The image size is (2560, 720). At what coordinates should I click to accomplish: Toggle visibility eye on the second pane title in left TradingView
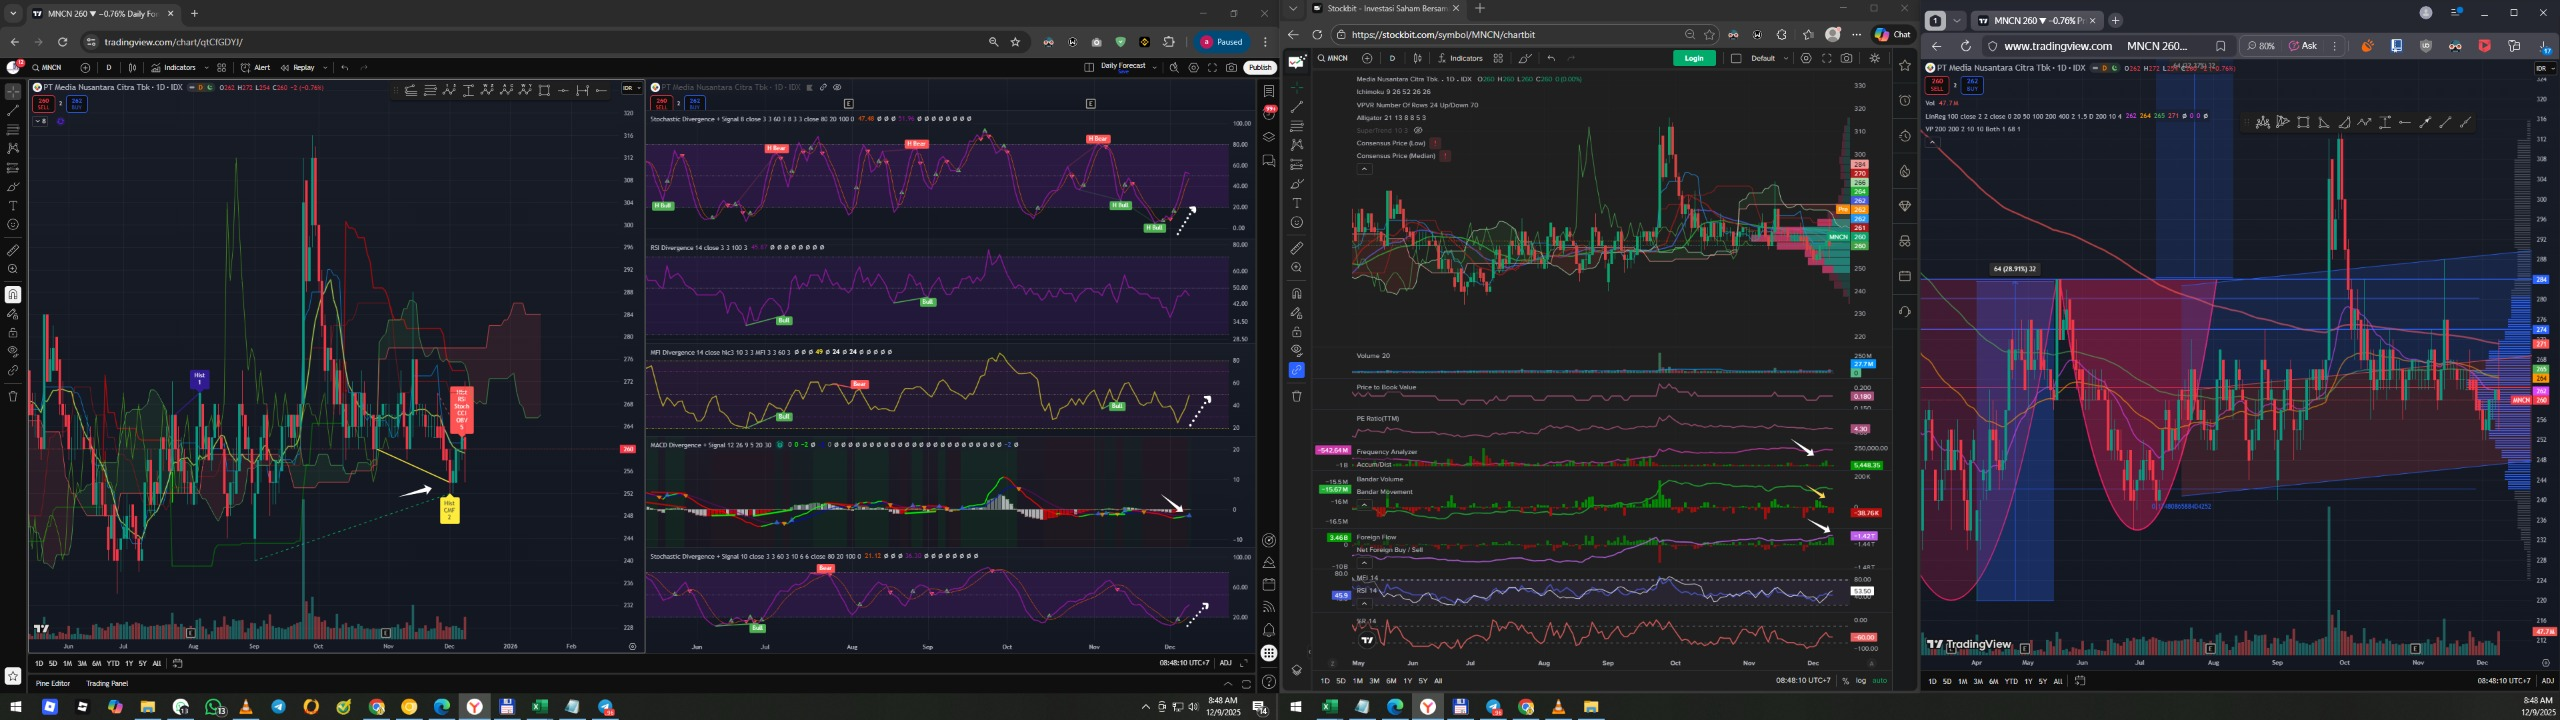(837, 87)
